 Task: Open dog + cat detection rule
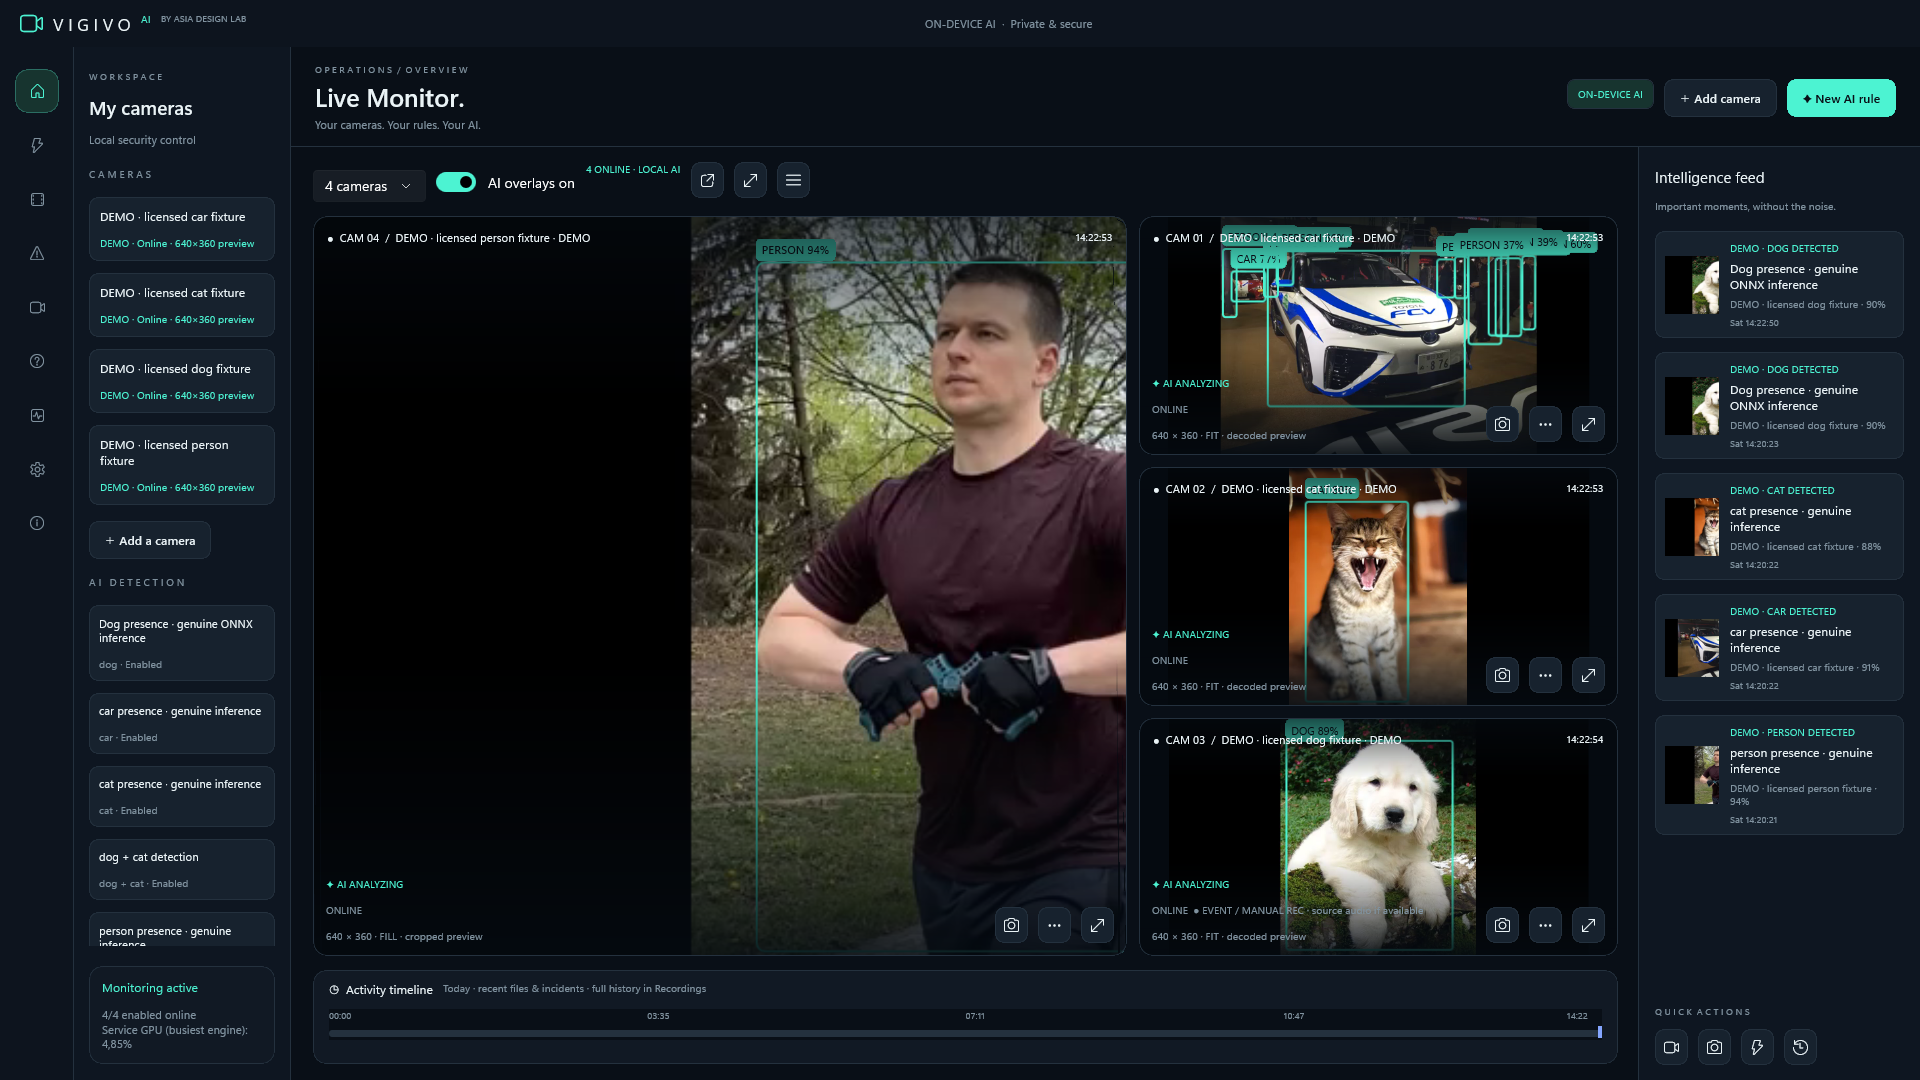click(182, 869)
